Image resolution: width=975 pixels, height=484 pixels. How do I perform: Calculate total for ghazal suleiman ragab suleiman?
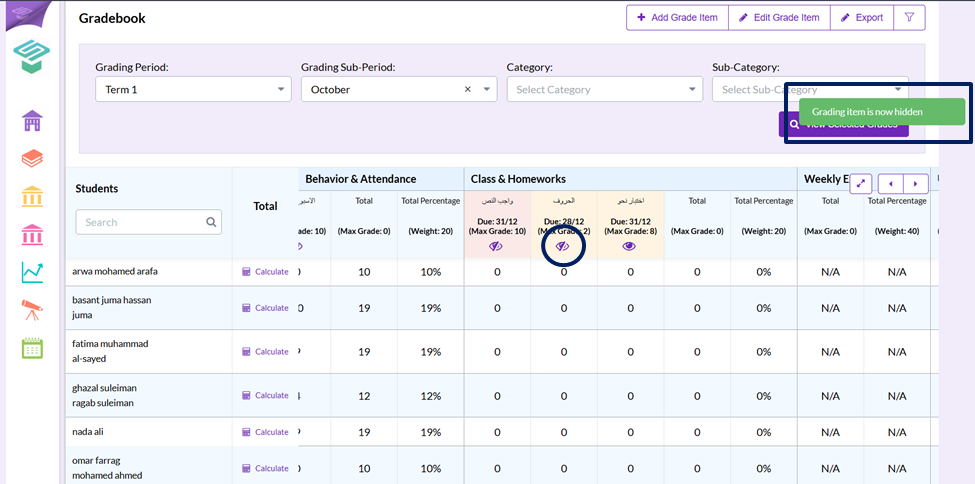[x=266, y=395]
